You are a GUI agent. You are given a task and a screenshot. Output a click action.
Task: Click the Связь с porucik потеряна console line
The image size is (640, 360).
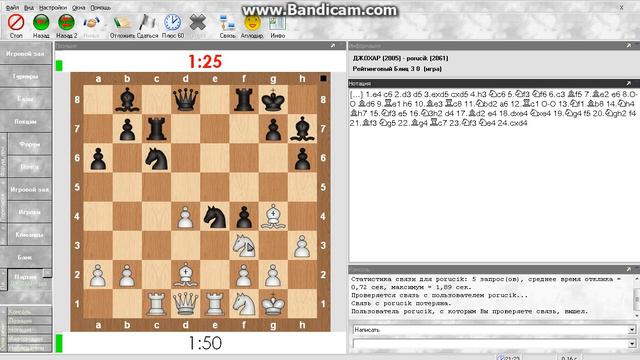coord(401,303)
